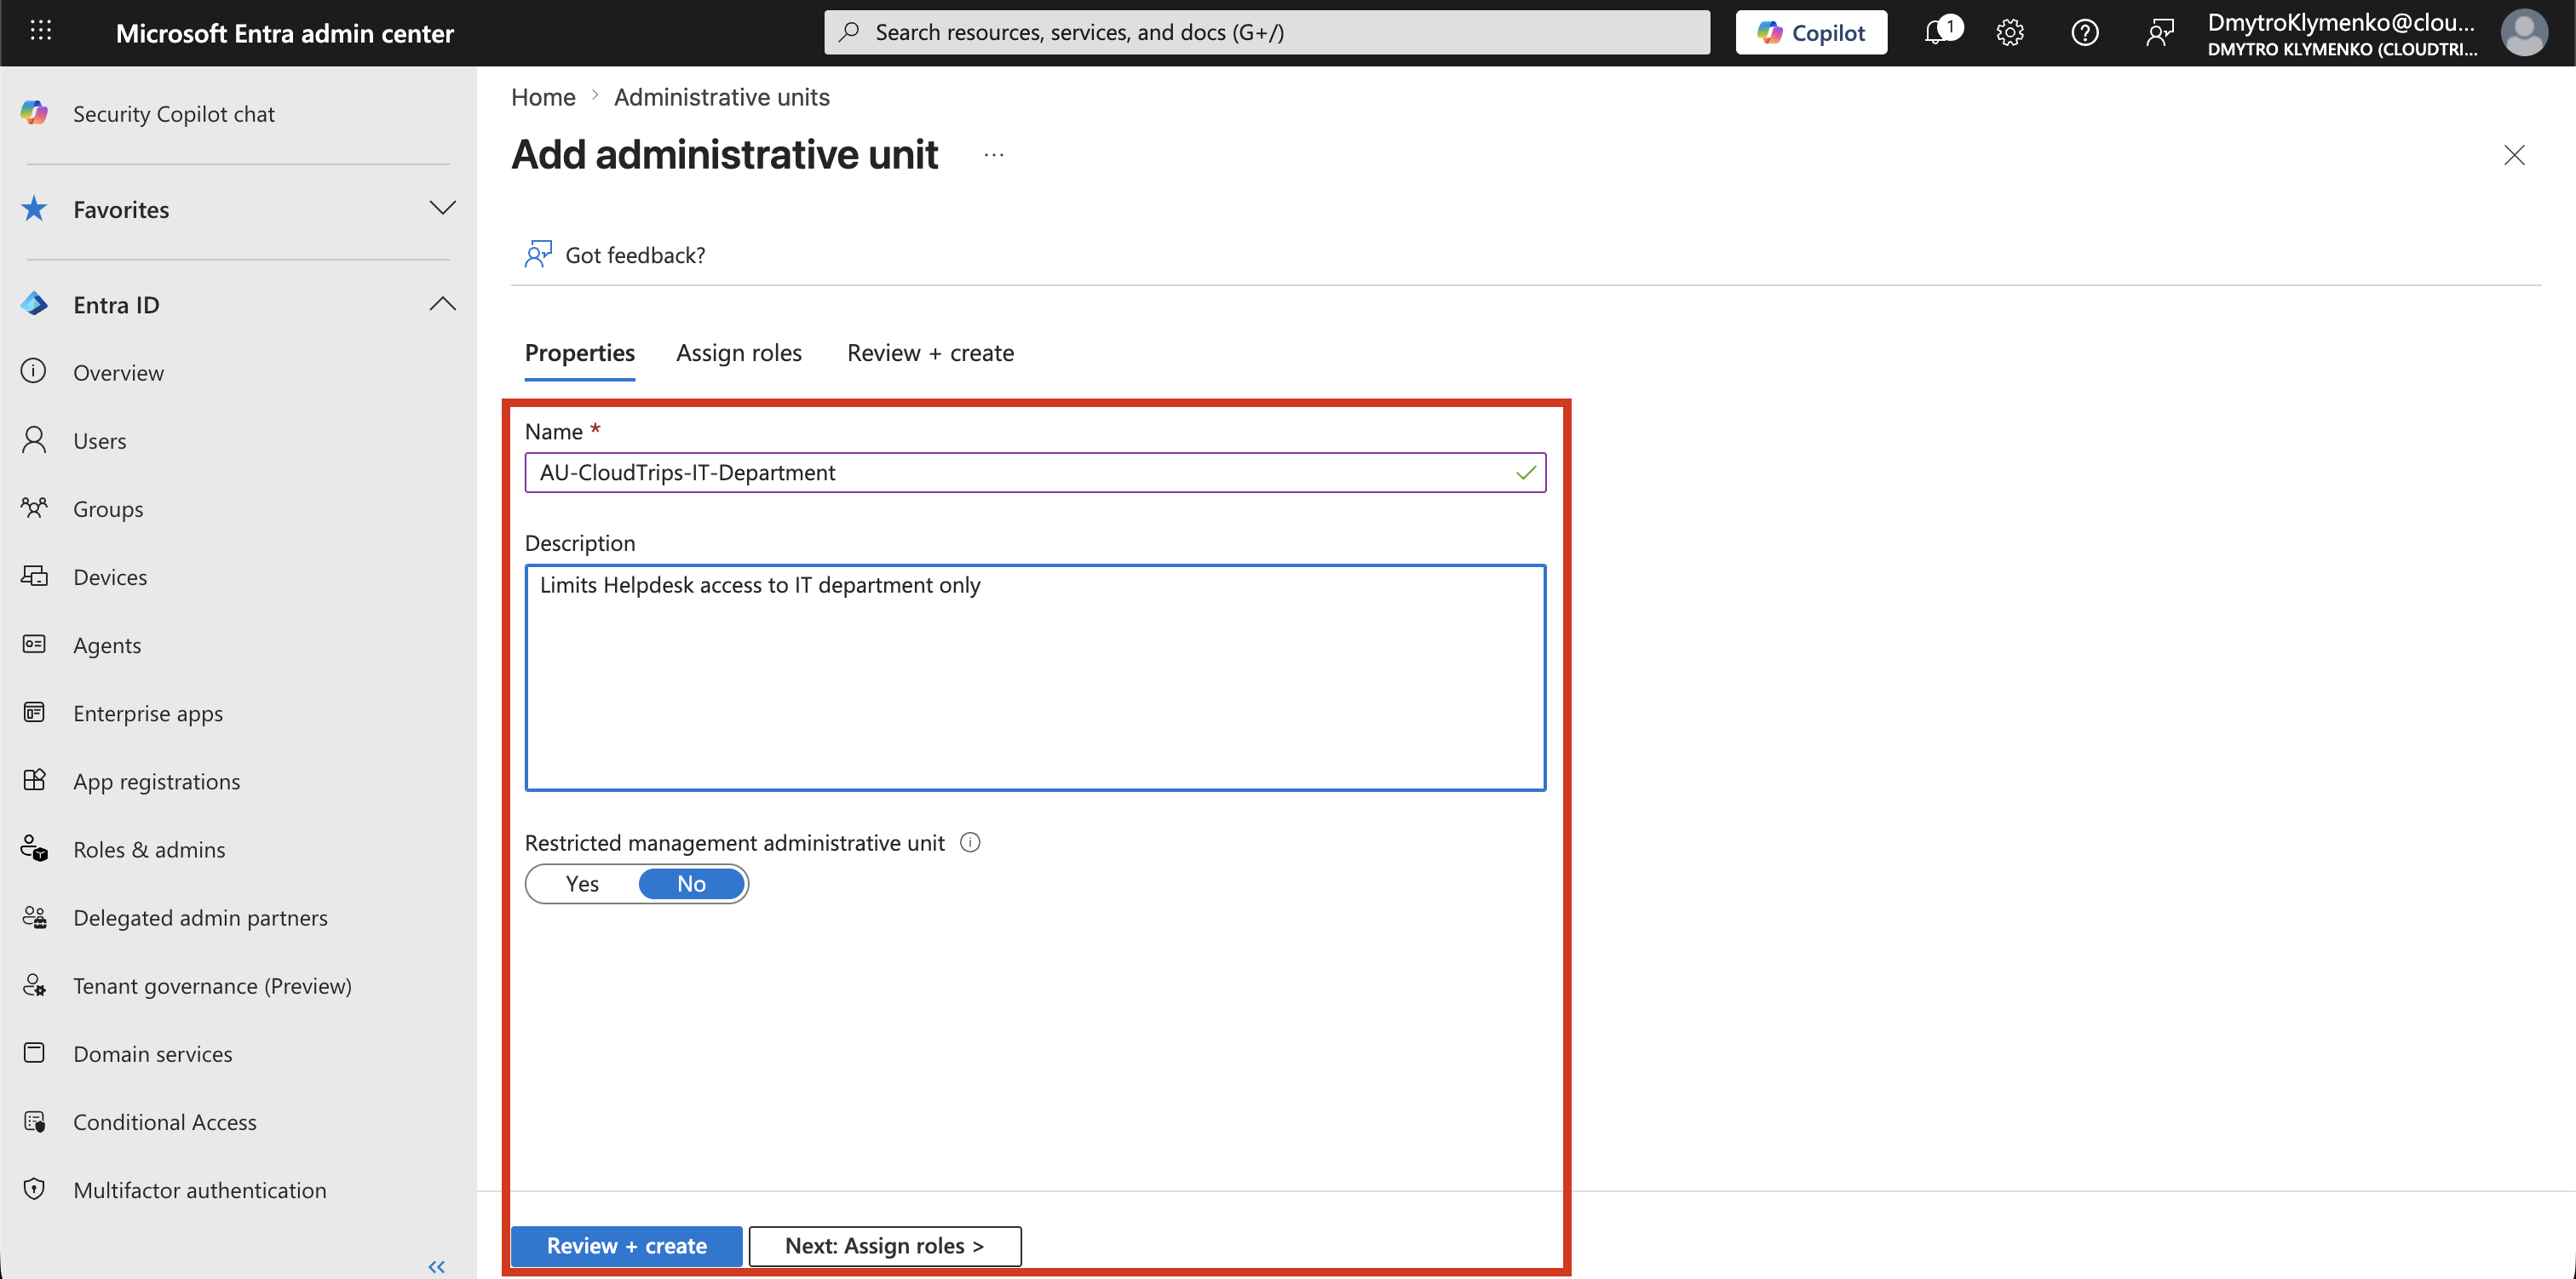The image size is (2576, 1279).
Task: Expand the Favorites section chevron
Action: [x=442, y=208]
